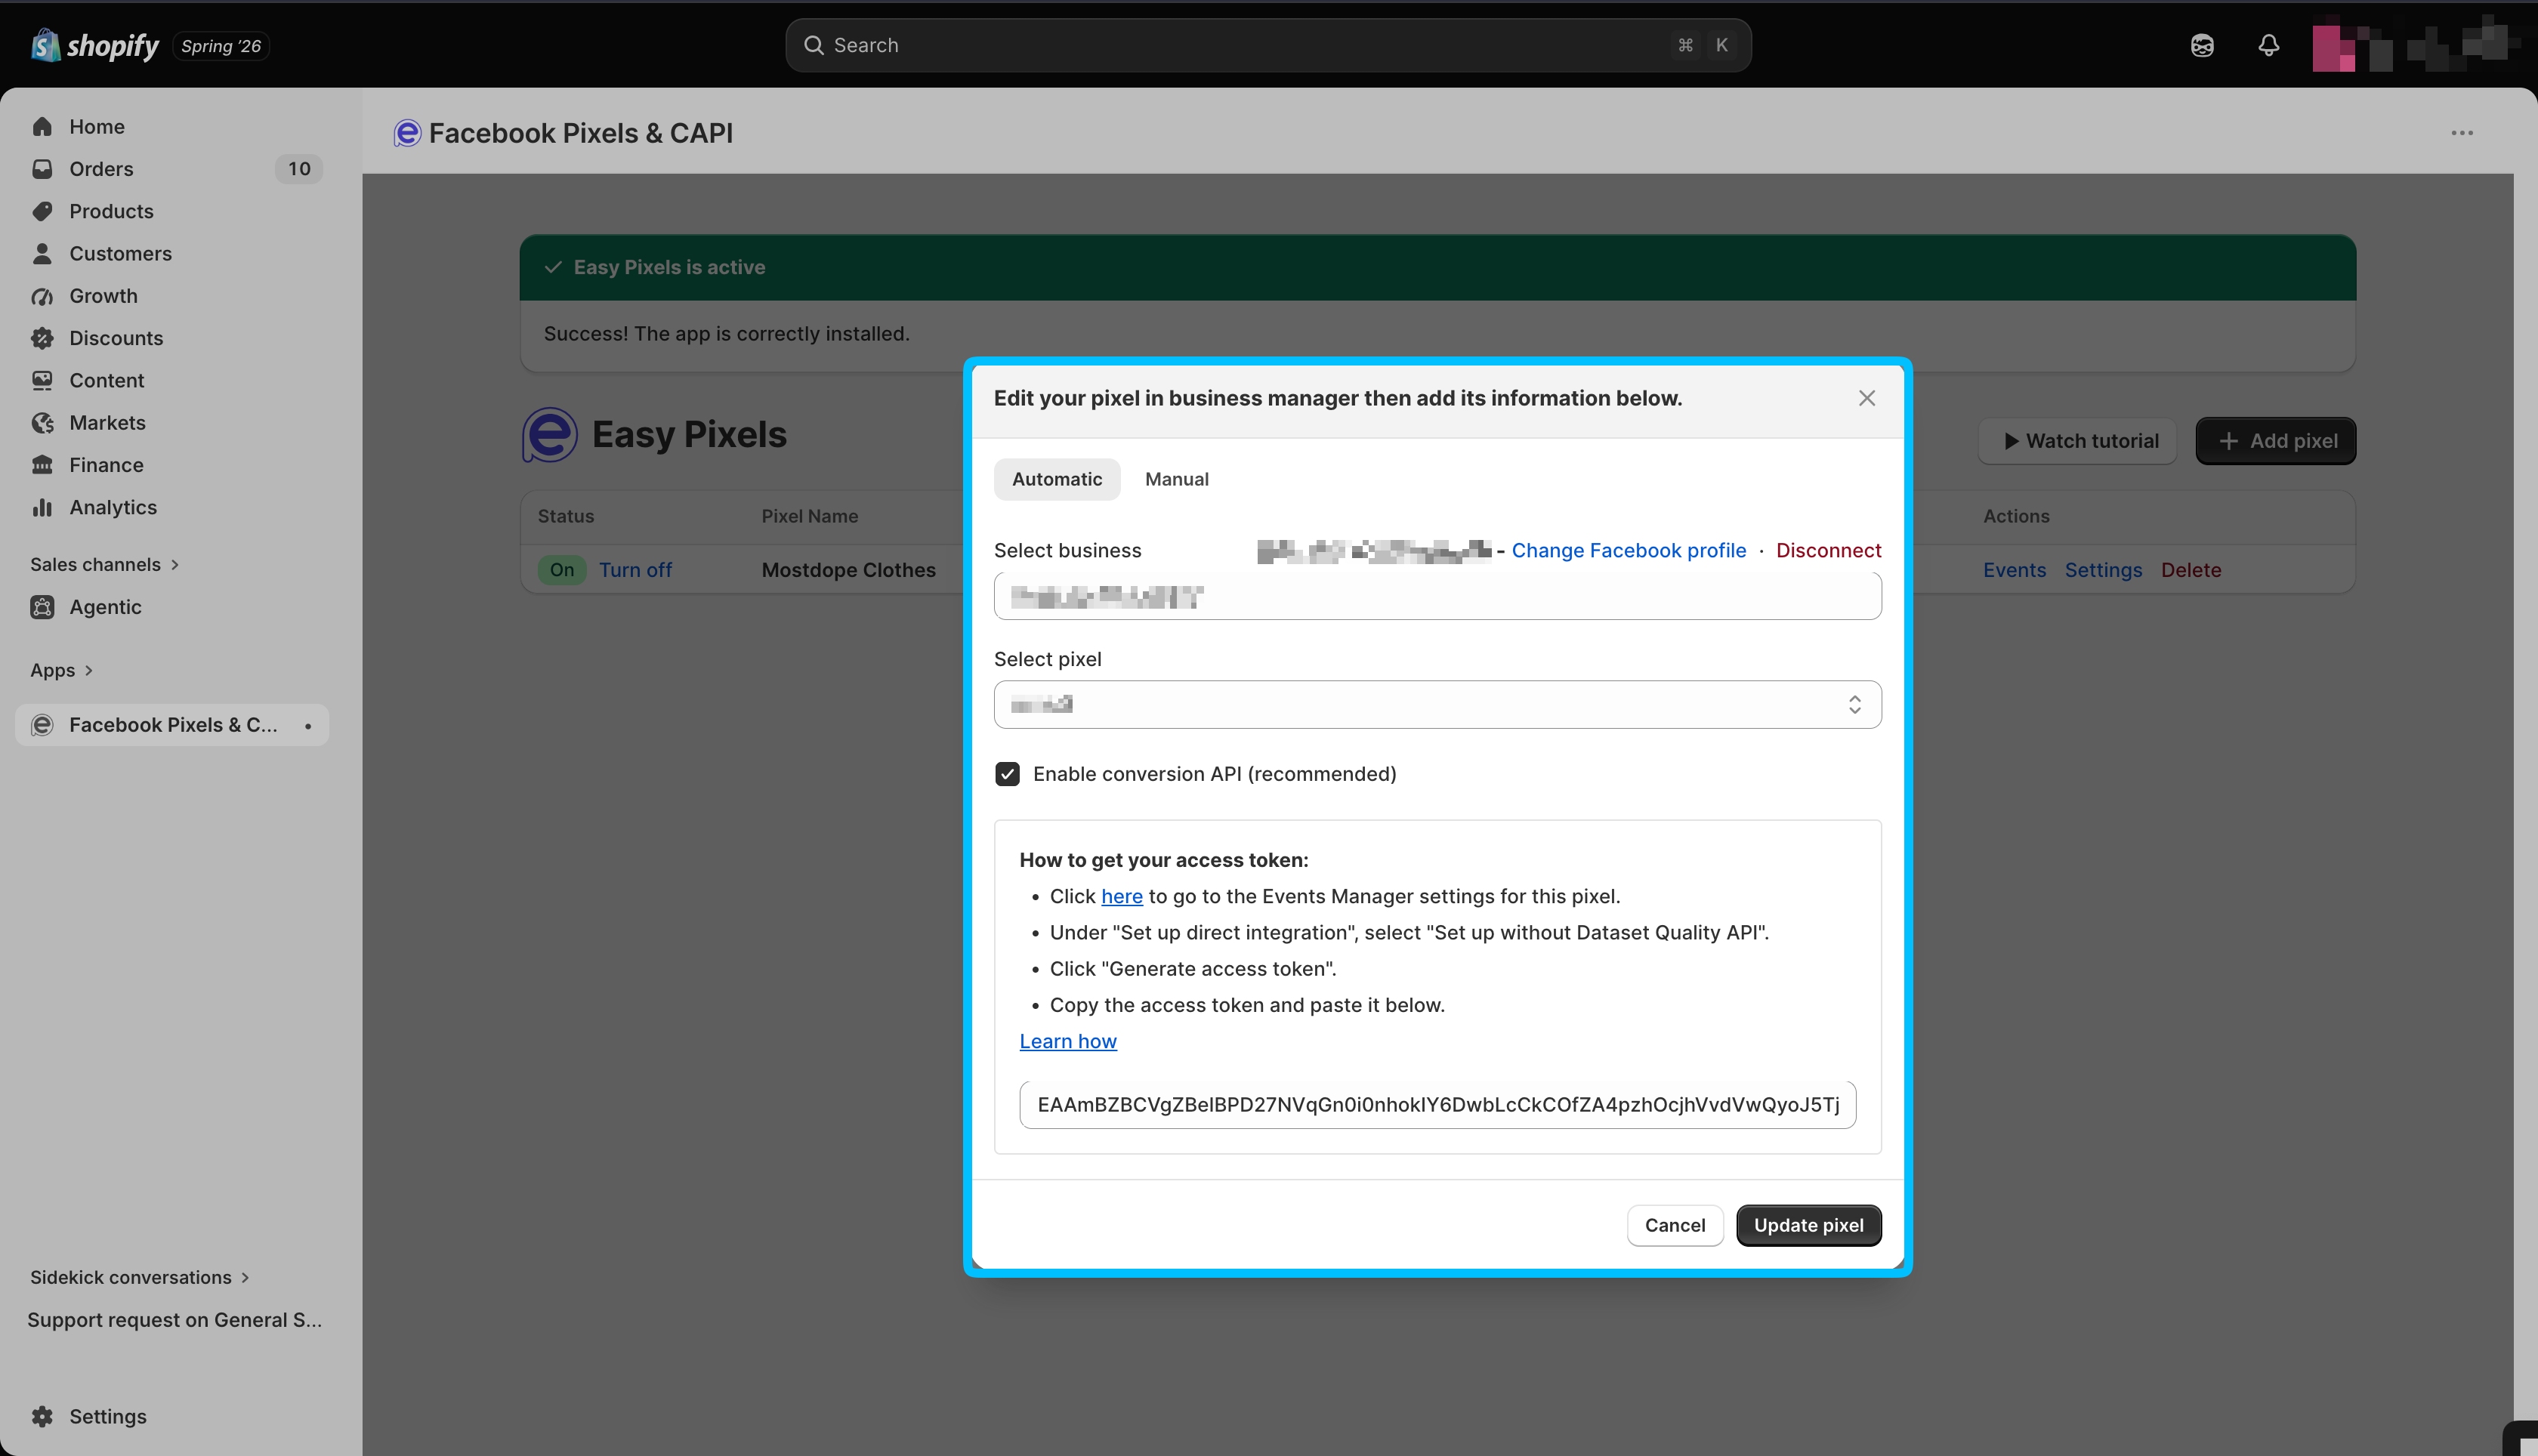
Task: Click the On status badge
Action: 562,570
